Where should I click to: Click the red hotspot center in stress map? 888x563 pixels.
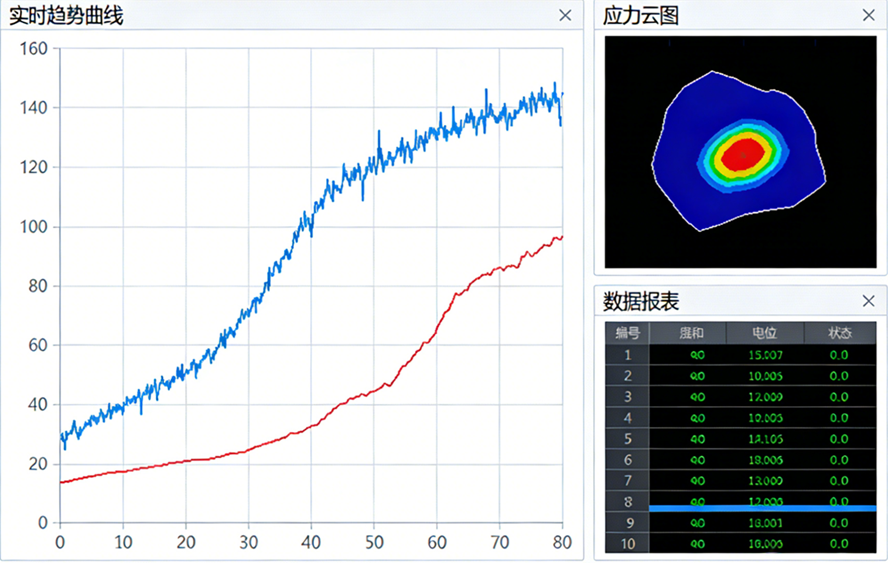[x=742, y=154]
